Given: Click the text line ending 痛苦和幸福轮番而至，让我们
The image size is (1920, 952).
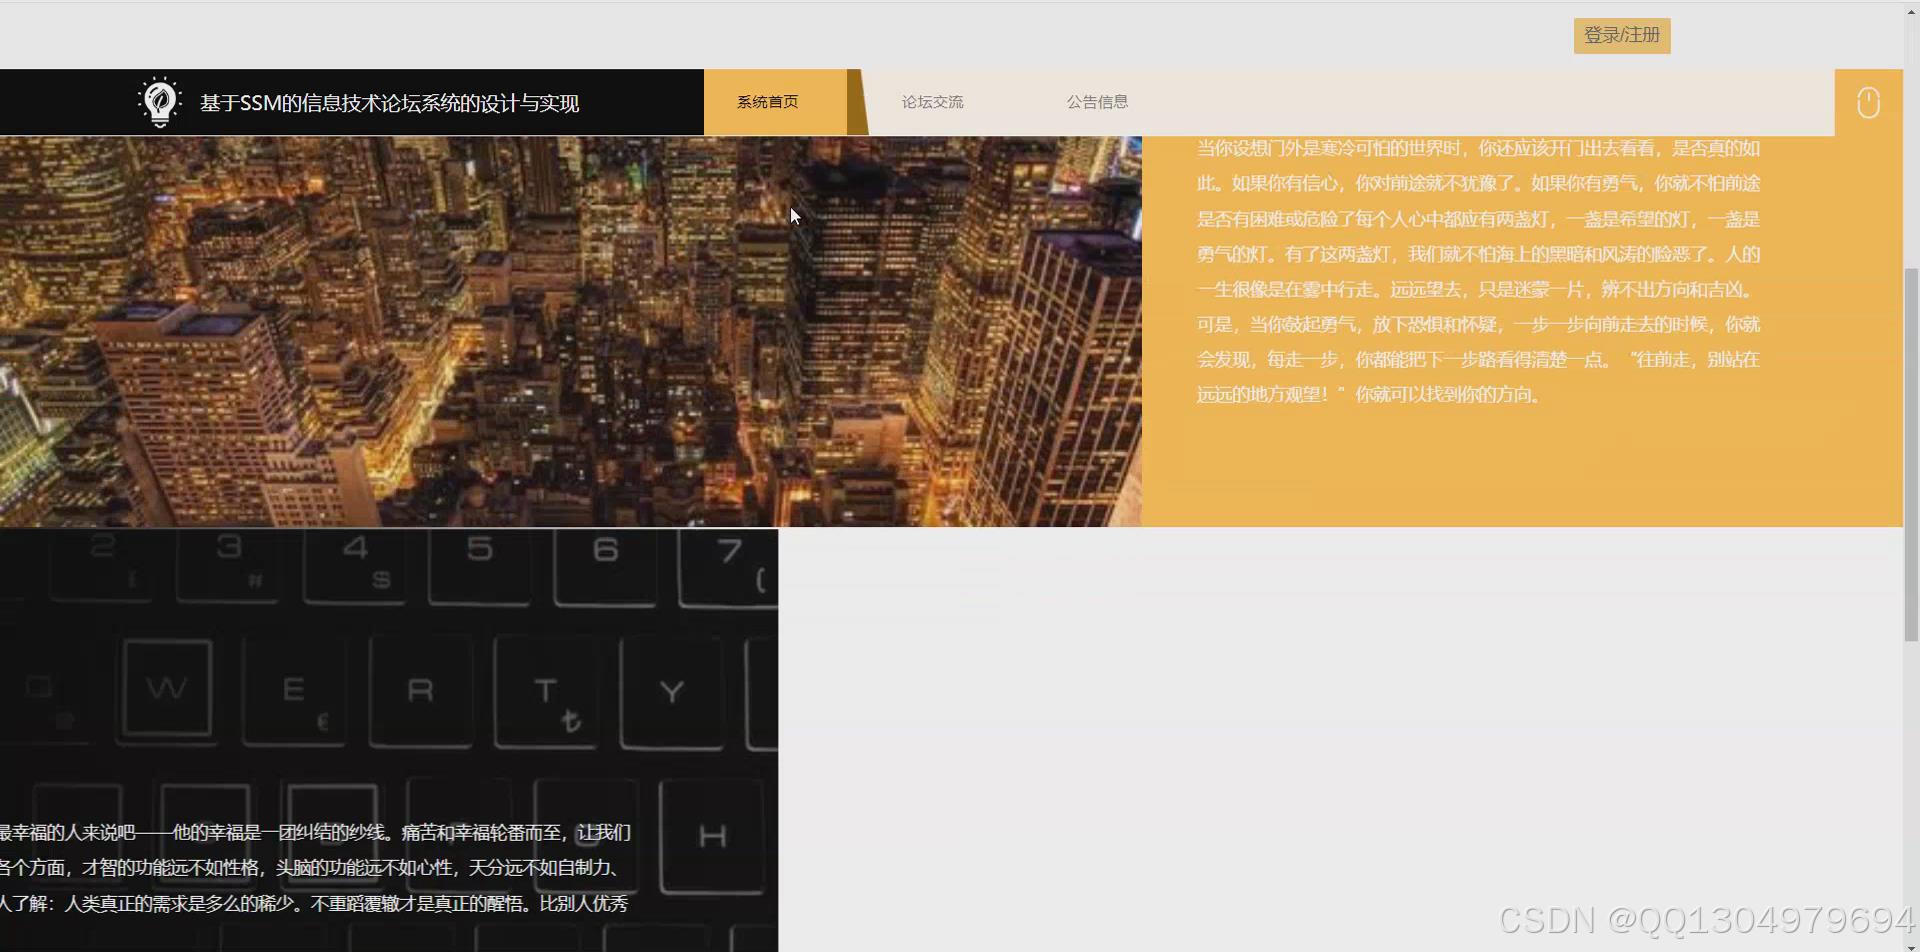Looking at the screenshot, I should coord(315,832).
